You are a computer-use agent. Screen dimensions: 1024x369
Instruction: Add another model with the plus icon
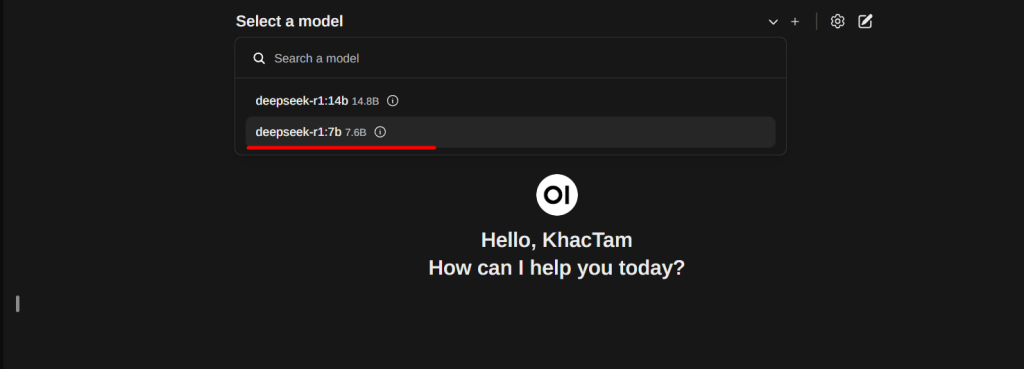795,22
